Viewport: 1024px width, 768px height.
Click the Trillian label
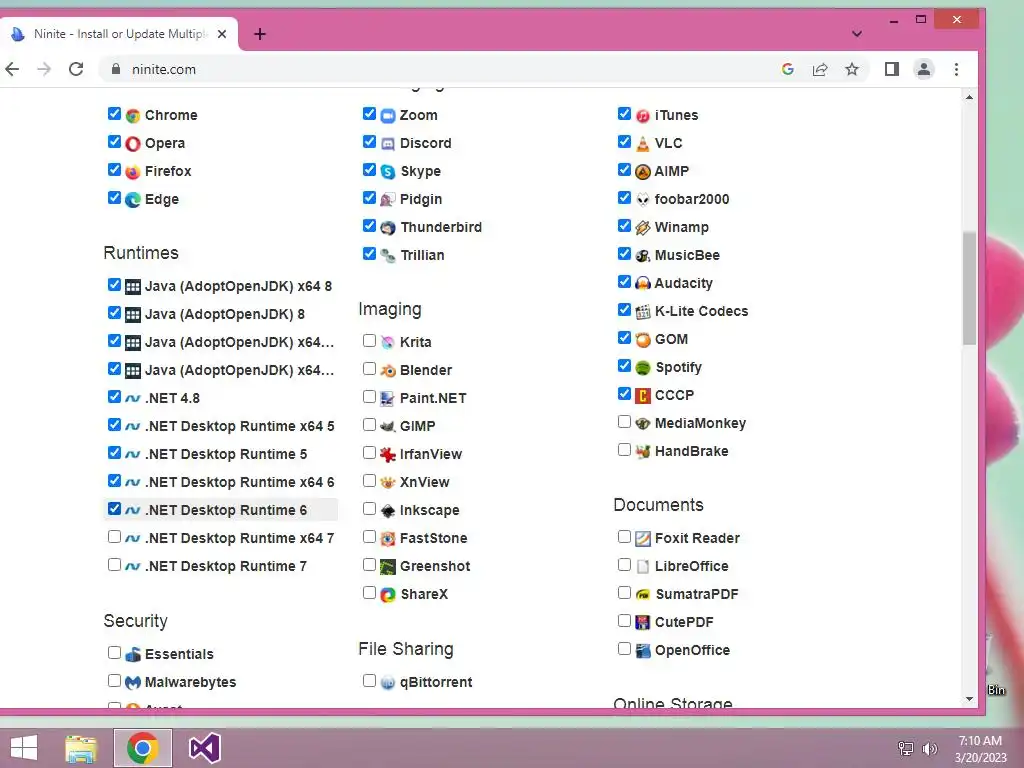(x=422, y=255)
